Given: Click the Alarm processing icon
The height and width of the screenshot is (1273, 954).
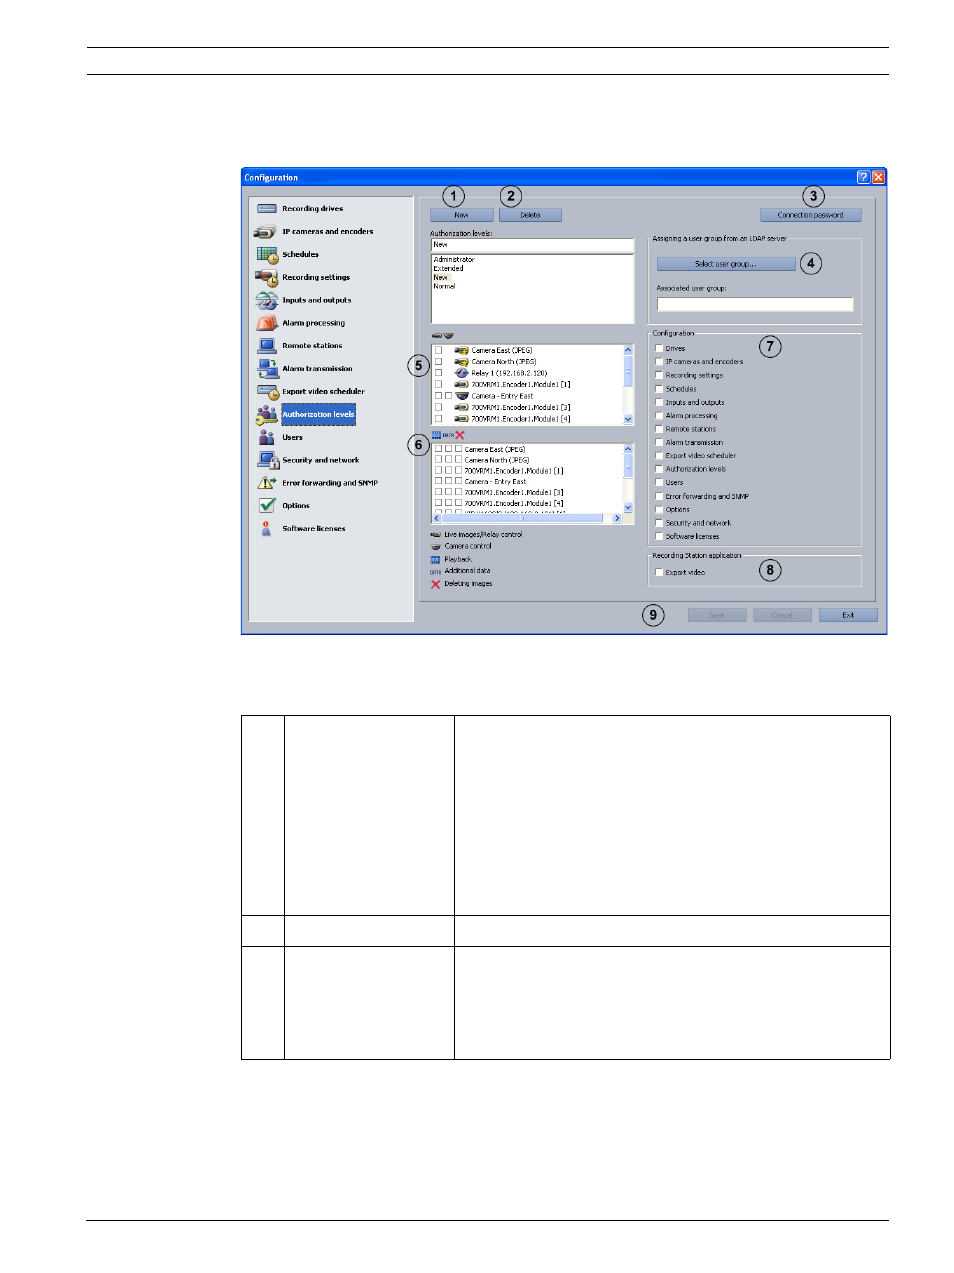Looking at the screenshot, I should coord(266,323).
